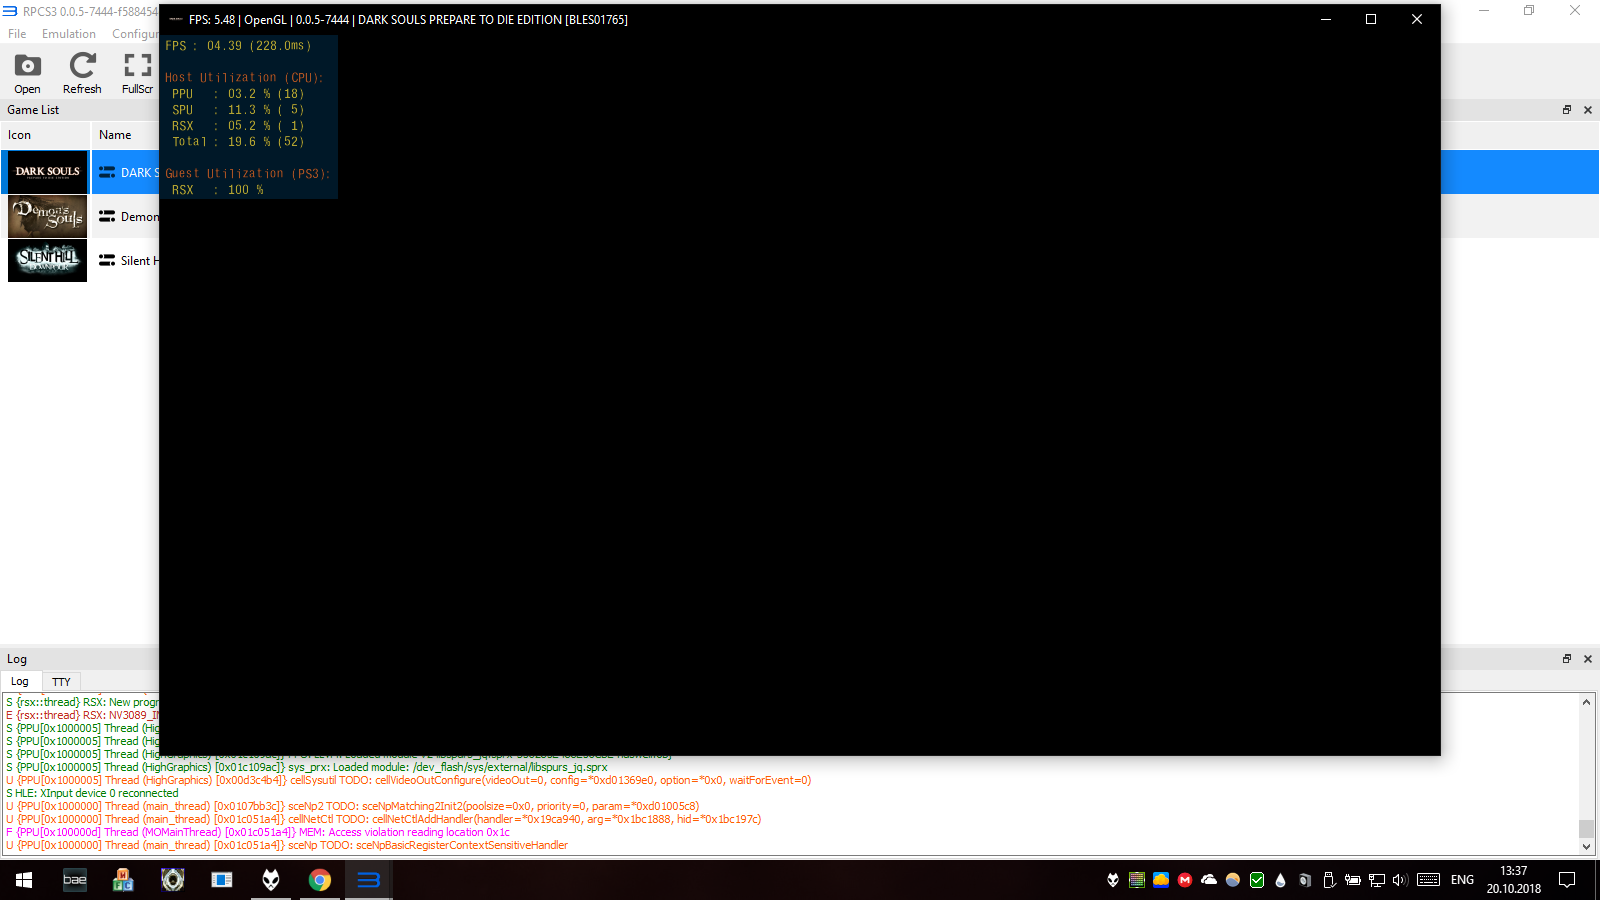Float the Log panel
Screen dimensions: 1600x900
pos(1567,659)
